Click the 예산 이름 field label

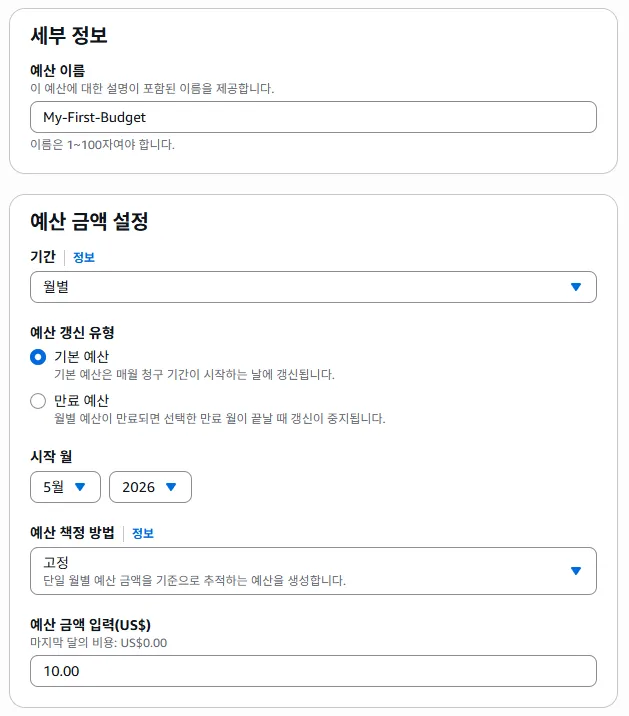pyautogui.click(x=58, y=70)
